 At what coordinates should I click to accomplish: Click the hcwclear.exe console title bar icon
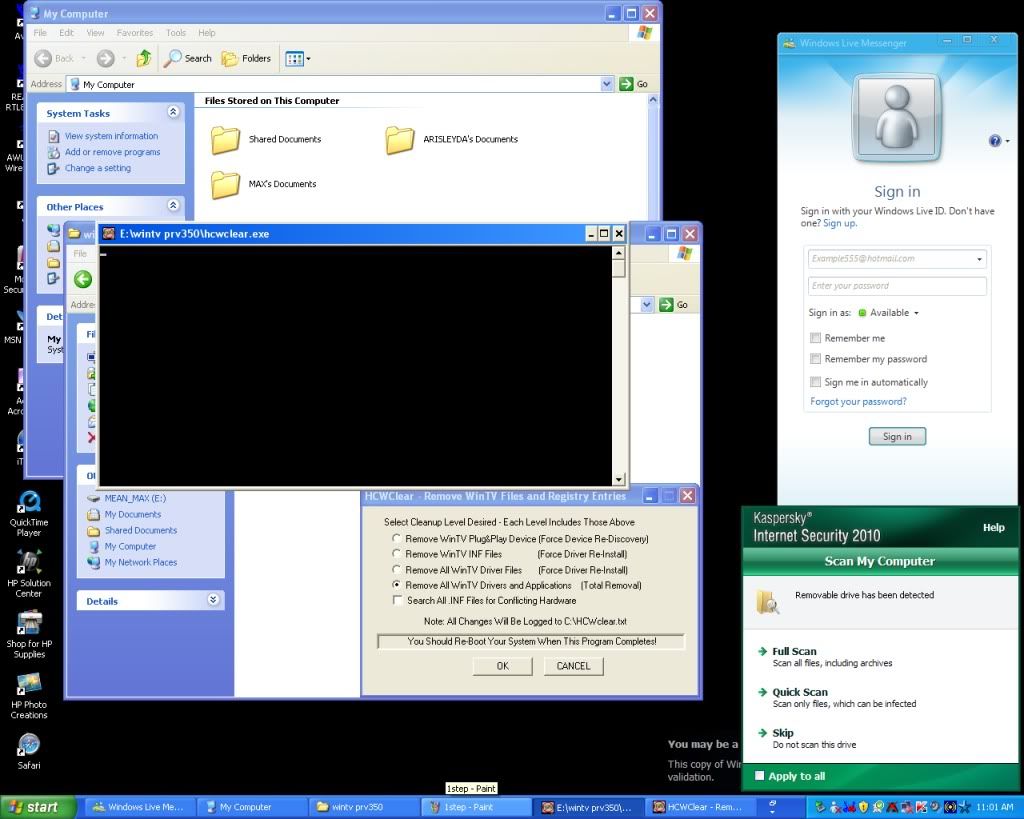pyautogui.click(x=109, y=234)
